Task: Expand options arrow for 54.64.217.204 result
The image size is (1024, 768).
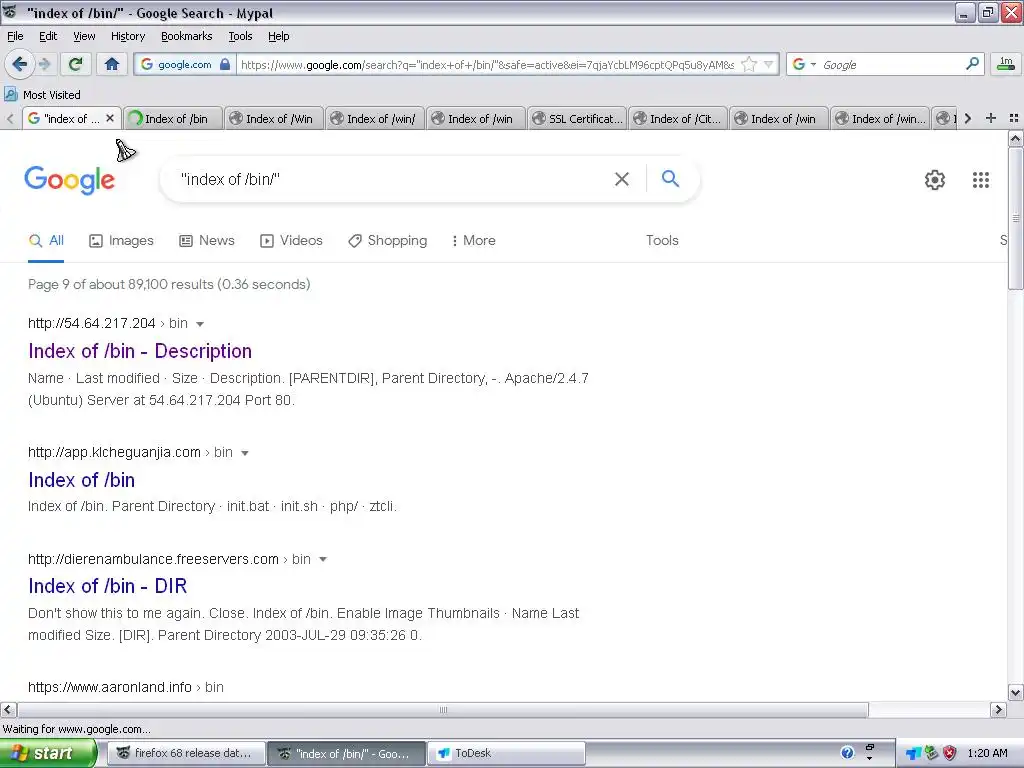Action: 200,324
